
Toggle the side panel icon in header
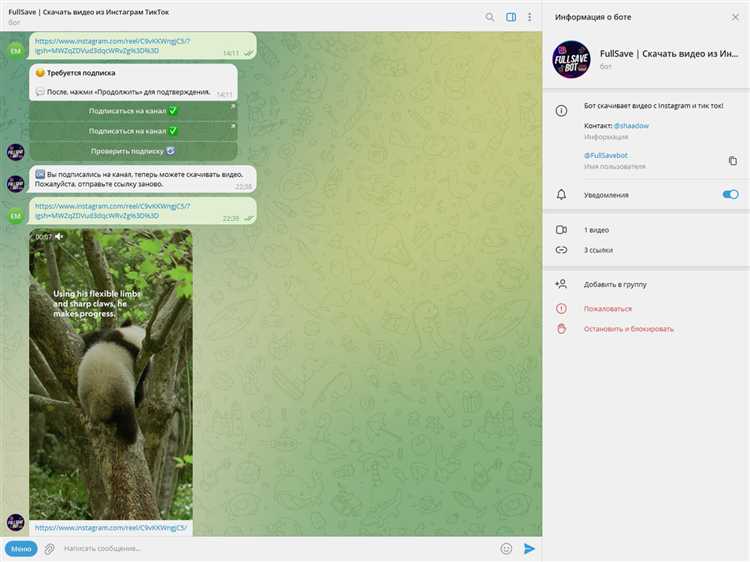[511, 17]
